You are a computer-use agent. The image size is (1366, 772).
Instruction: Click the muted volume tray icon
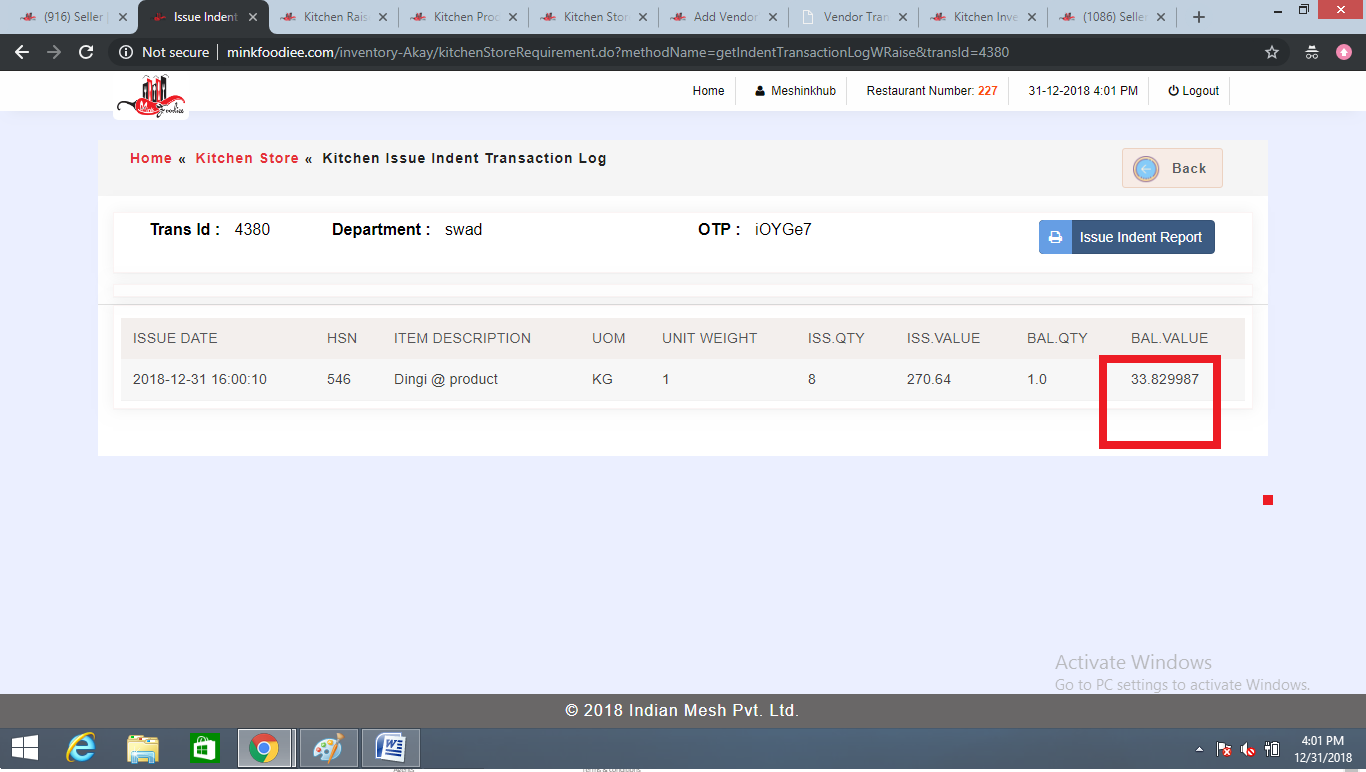tap(1249, 749)
